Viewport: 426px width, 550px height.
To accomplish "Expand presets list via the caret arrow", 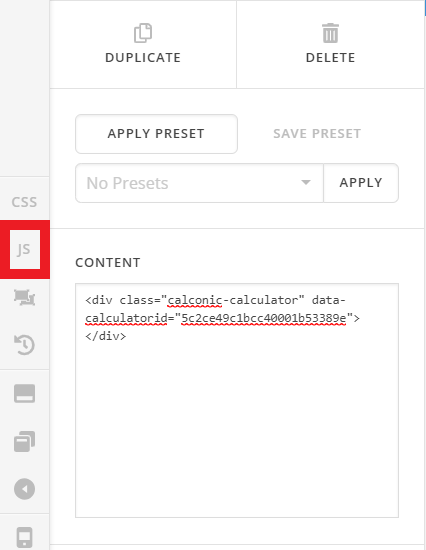I will click(306, 182).
